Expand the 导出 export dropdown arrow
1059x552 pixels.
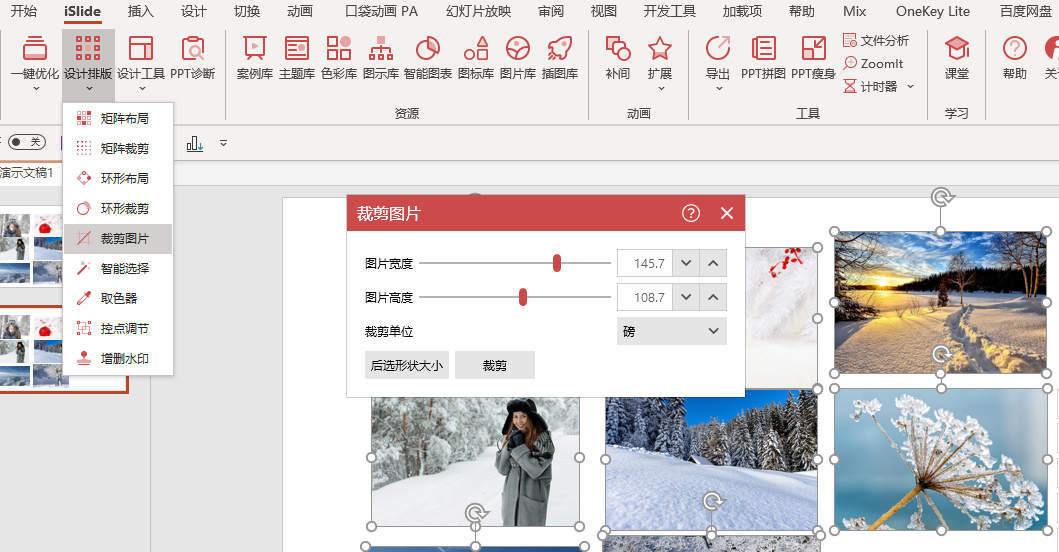(719, 89)
